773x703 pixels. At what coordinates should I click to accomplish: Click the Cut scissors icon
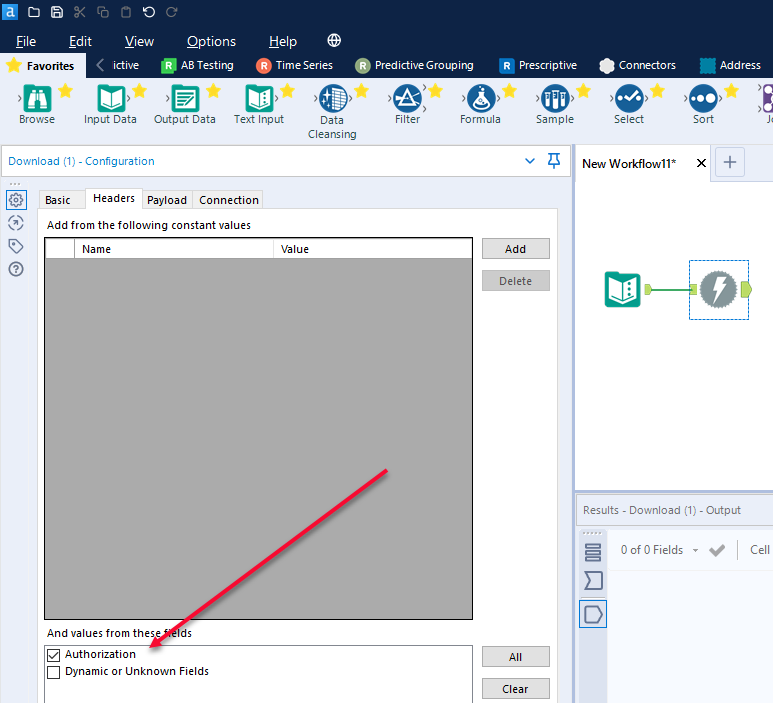(80, 12)
